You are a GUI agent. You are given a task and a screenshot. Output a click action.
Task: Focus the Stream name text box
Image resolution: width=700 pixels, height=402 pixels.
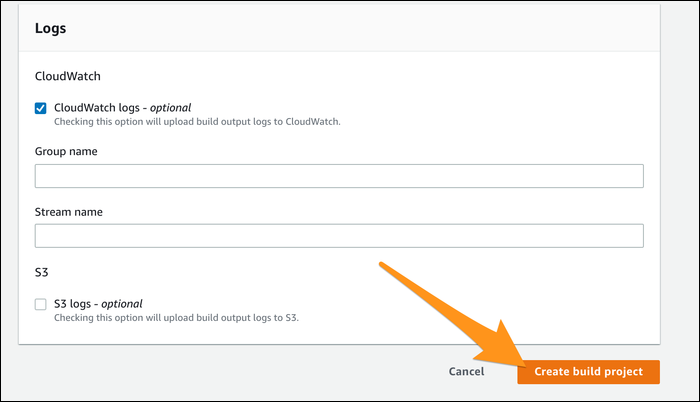click(338, 236)
